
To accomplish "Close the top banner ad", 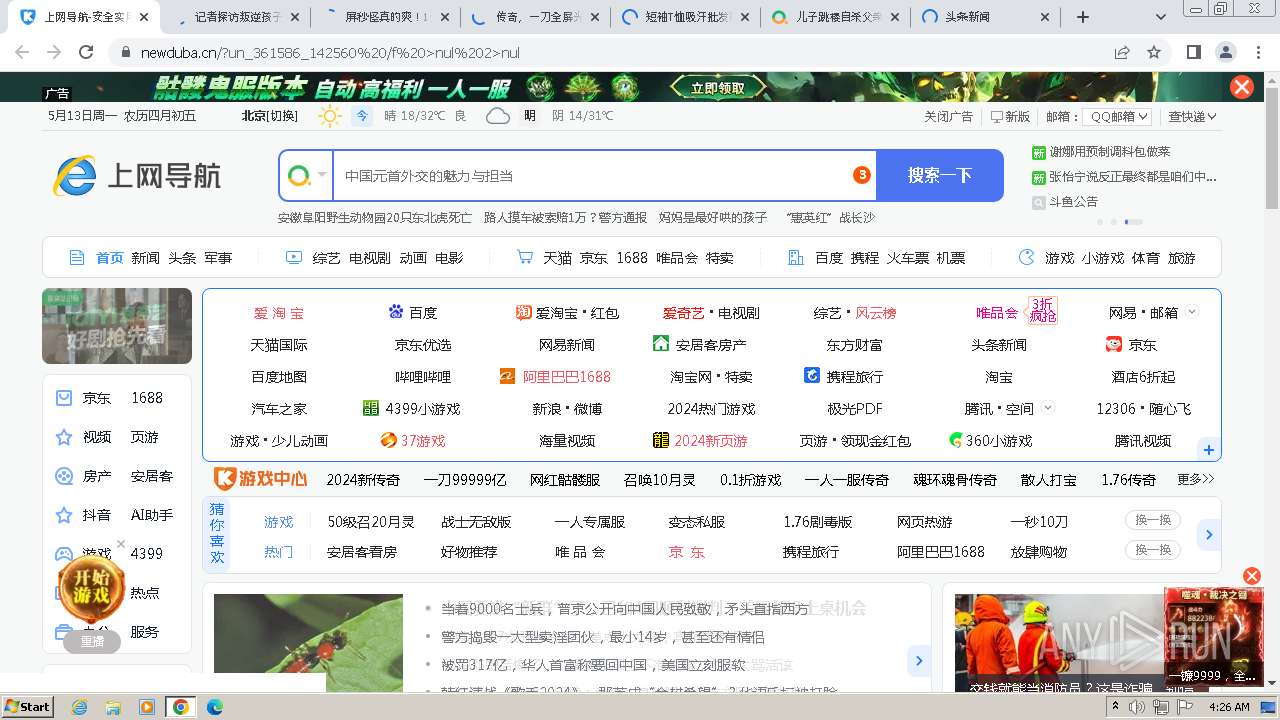I will coord(1242,87).
